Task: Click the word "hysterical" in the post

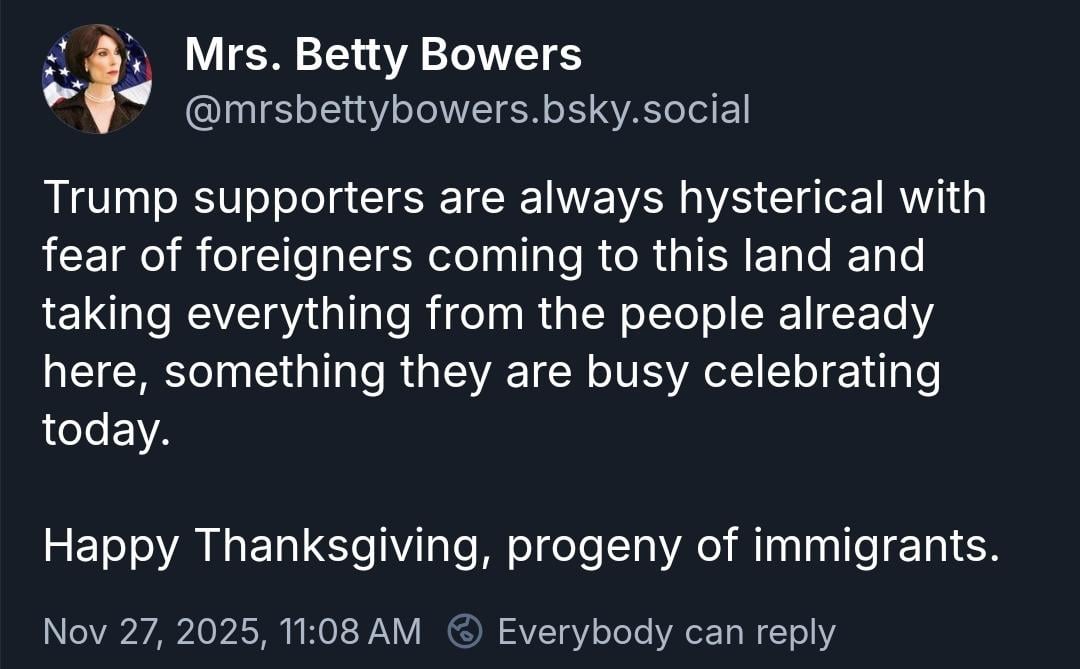Action: (x=782, y=198)
